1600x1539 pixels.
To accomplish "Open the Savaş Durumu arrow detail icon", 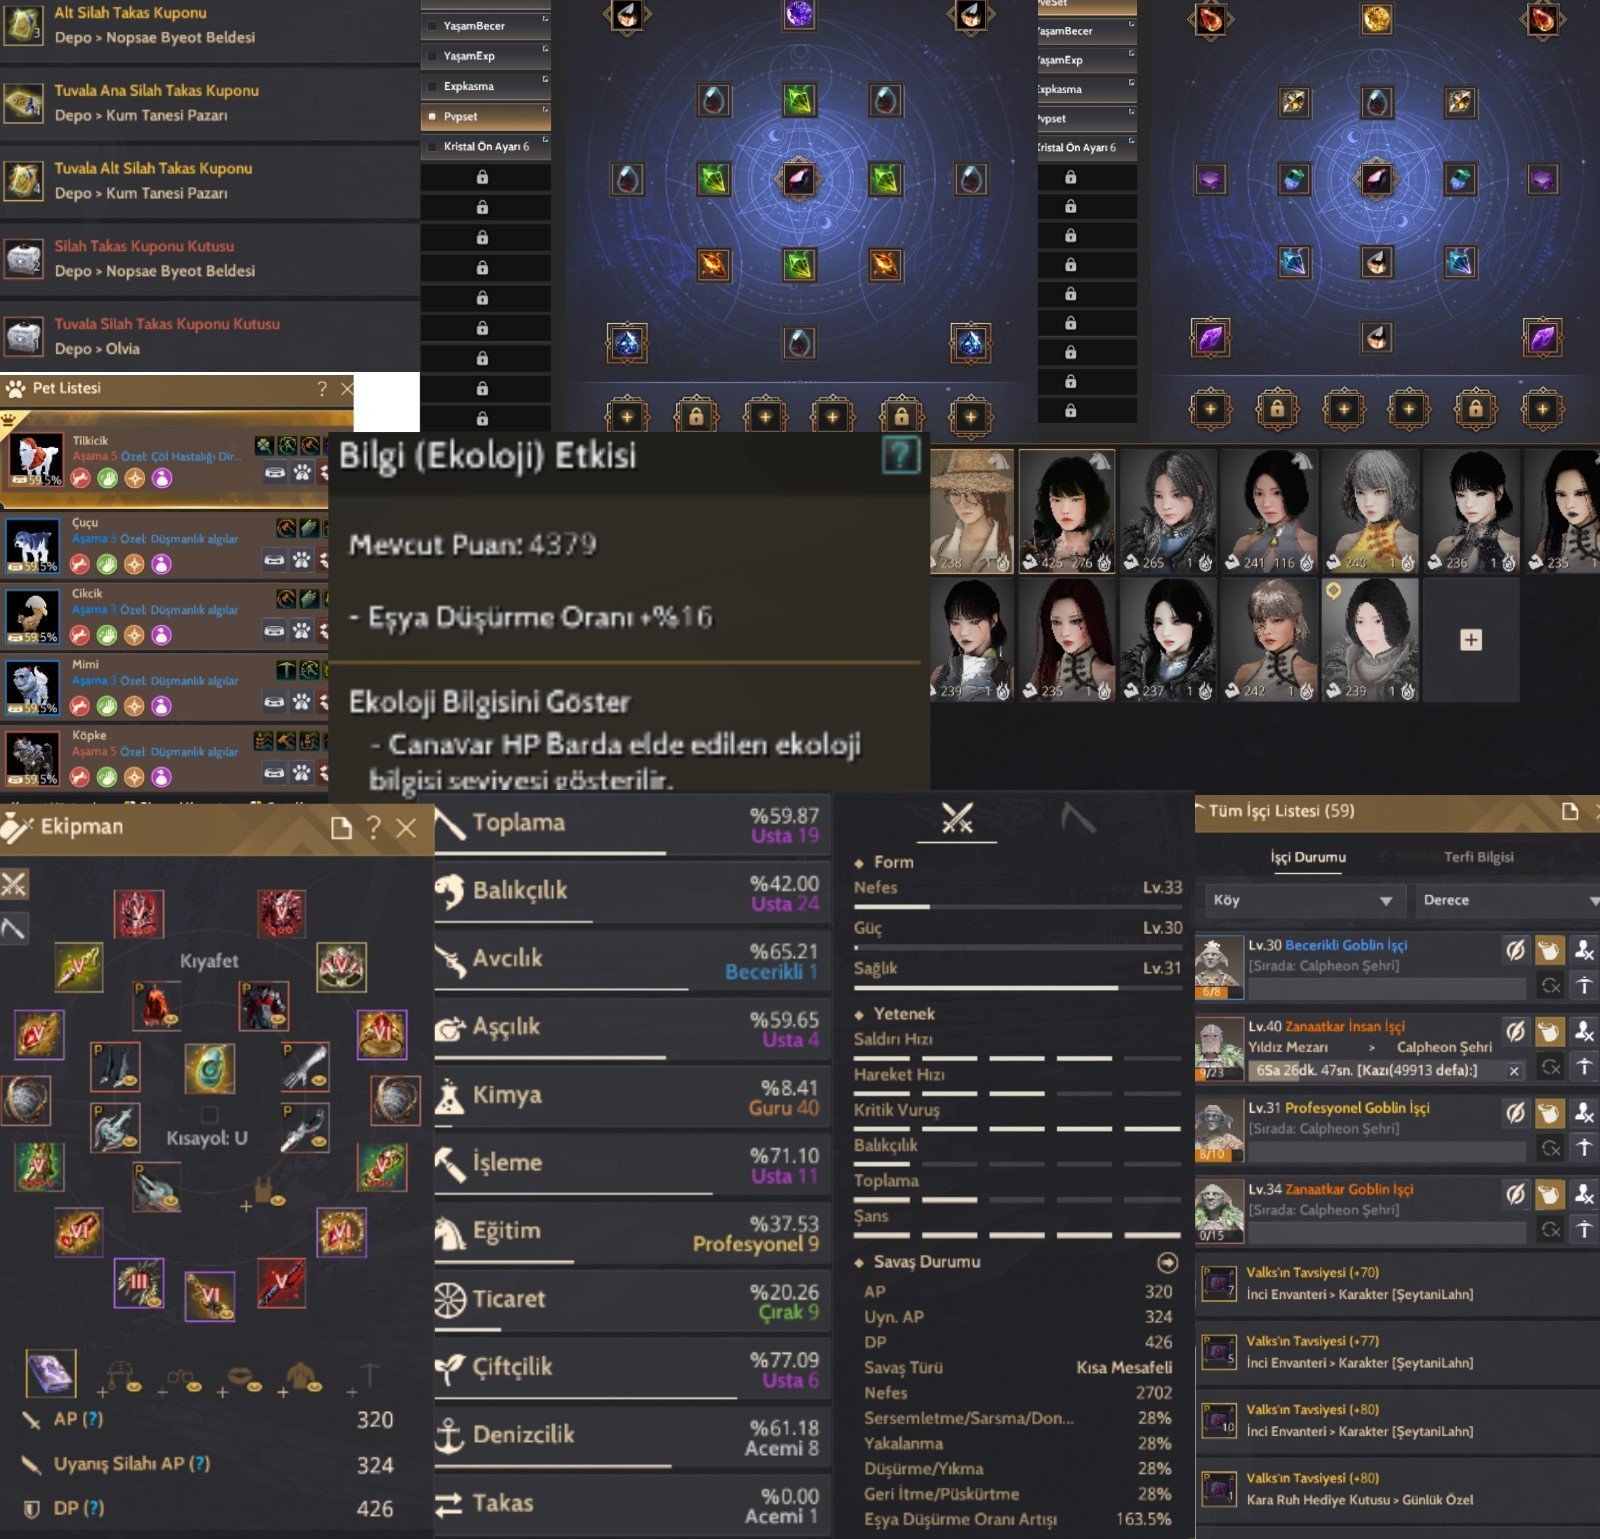I will pyautogui.click(x=1167, y=1262).
